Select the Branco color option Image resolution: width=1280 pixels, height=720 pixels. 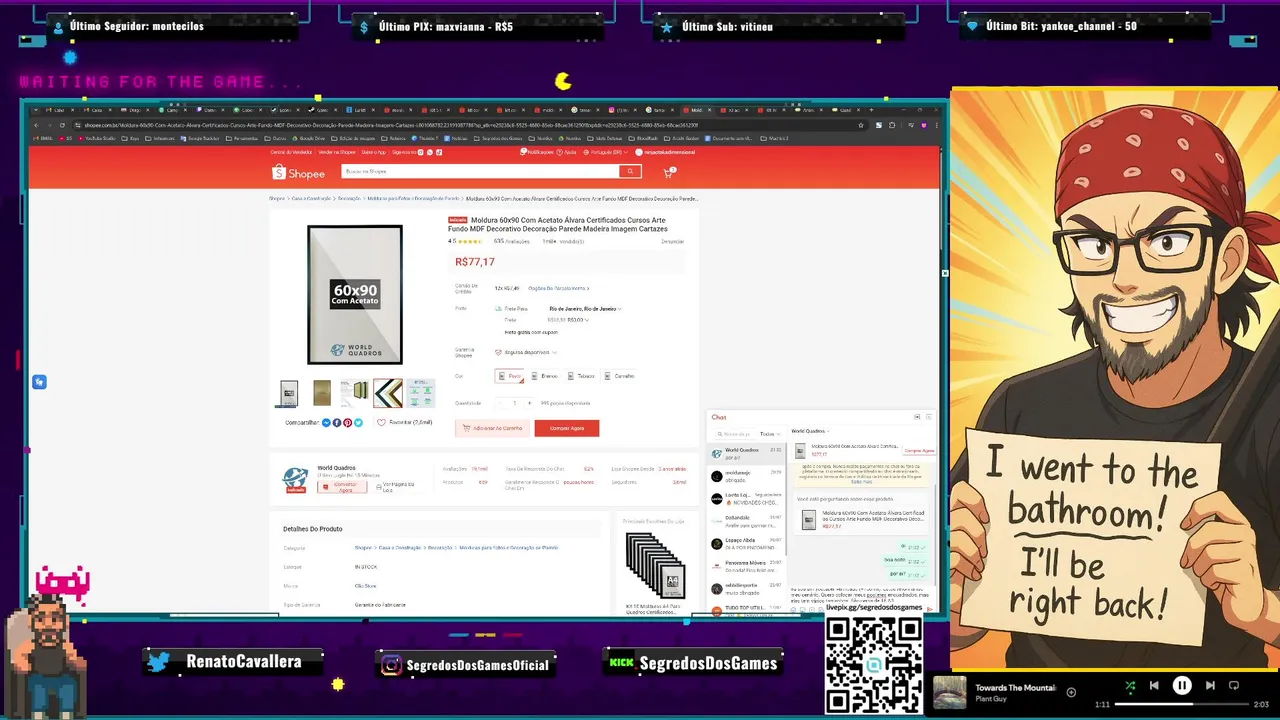[545, 376]
